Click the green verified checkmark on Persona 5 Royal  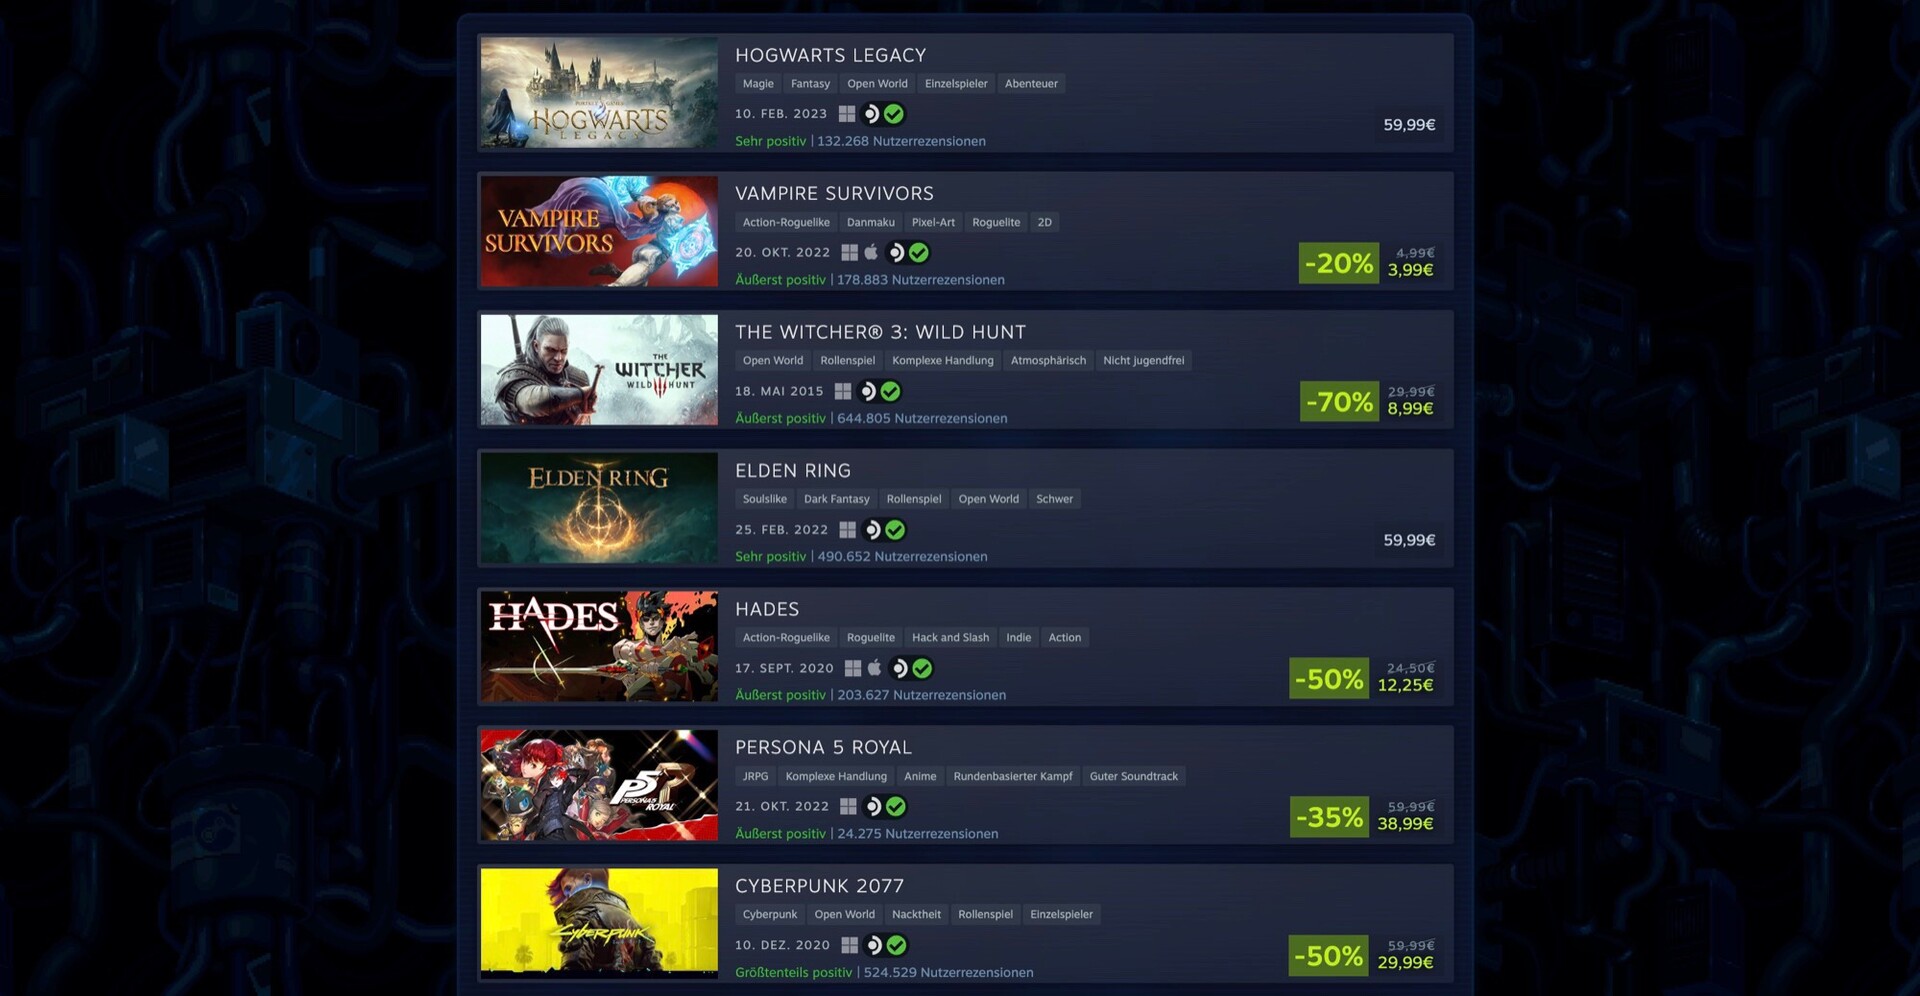click(x=896, y=807)
